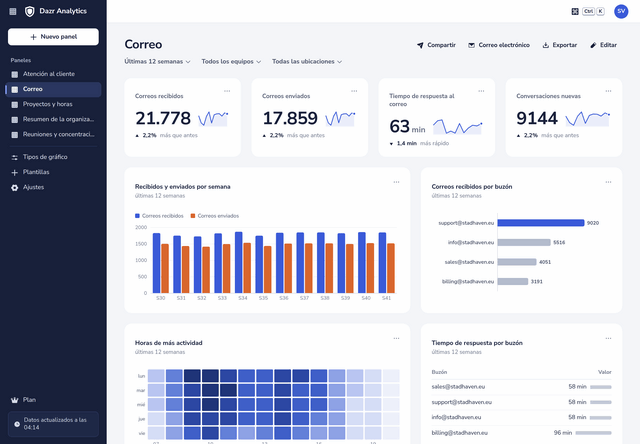Click the 17.859 sent count
Screen dimensions: 640x444
click(x=290, y=118)
